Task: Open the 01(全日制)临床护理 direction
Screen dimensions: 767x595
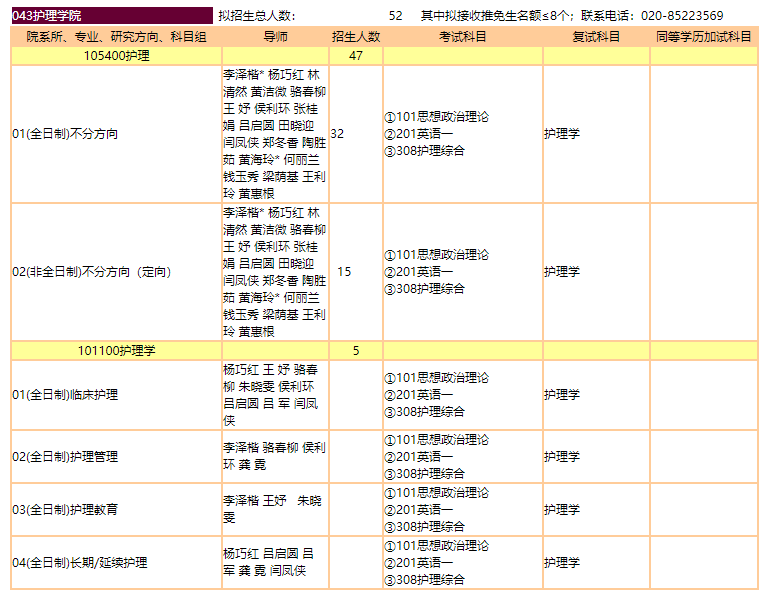Action: pos(65,395)
